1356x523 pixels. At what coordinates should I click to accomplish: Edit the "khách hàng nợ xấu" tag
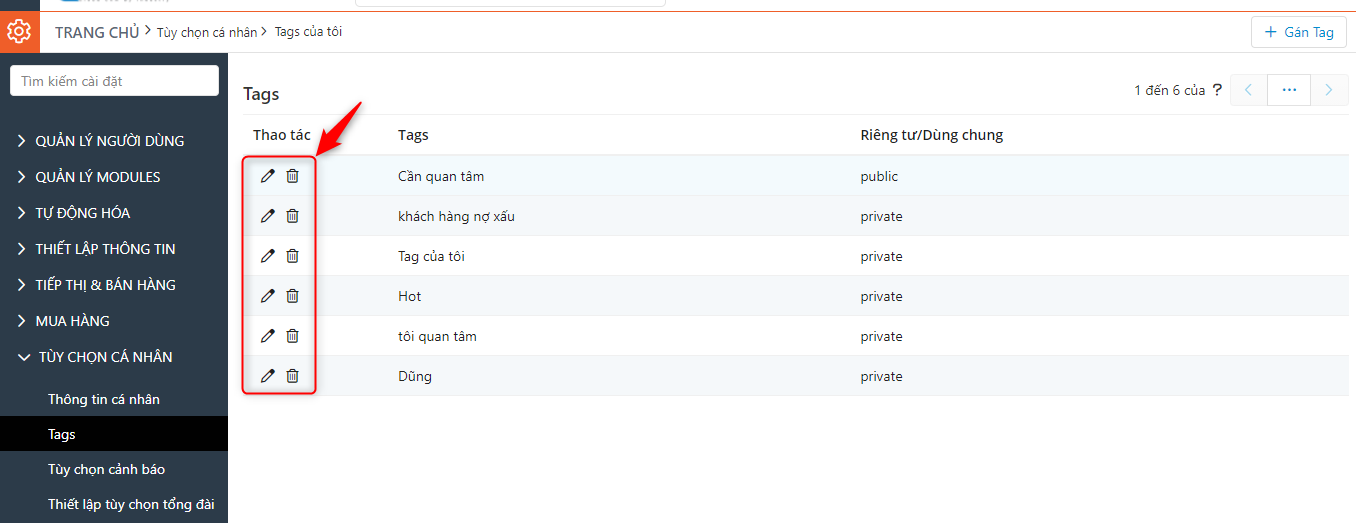(267, 216)
